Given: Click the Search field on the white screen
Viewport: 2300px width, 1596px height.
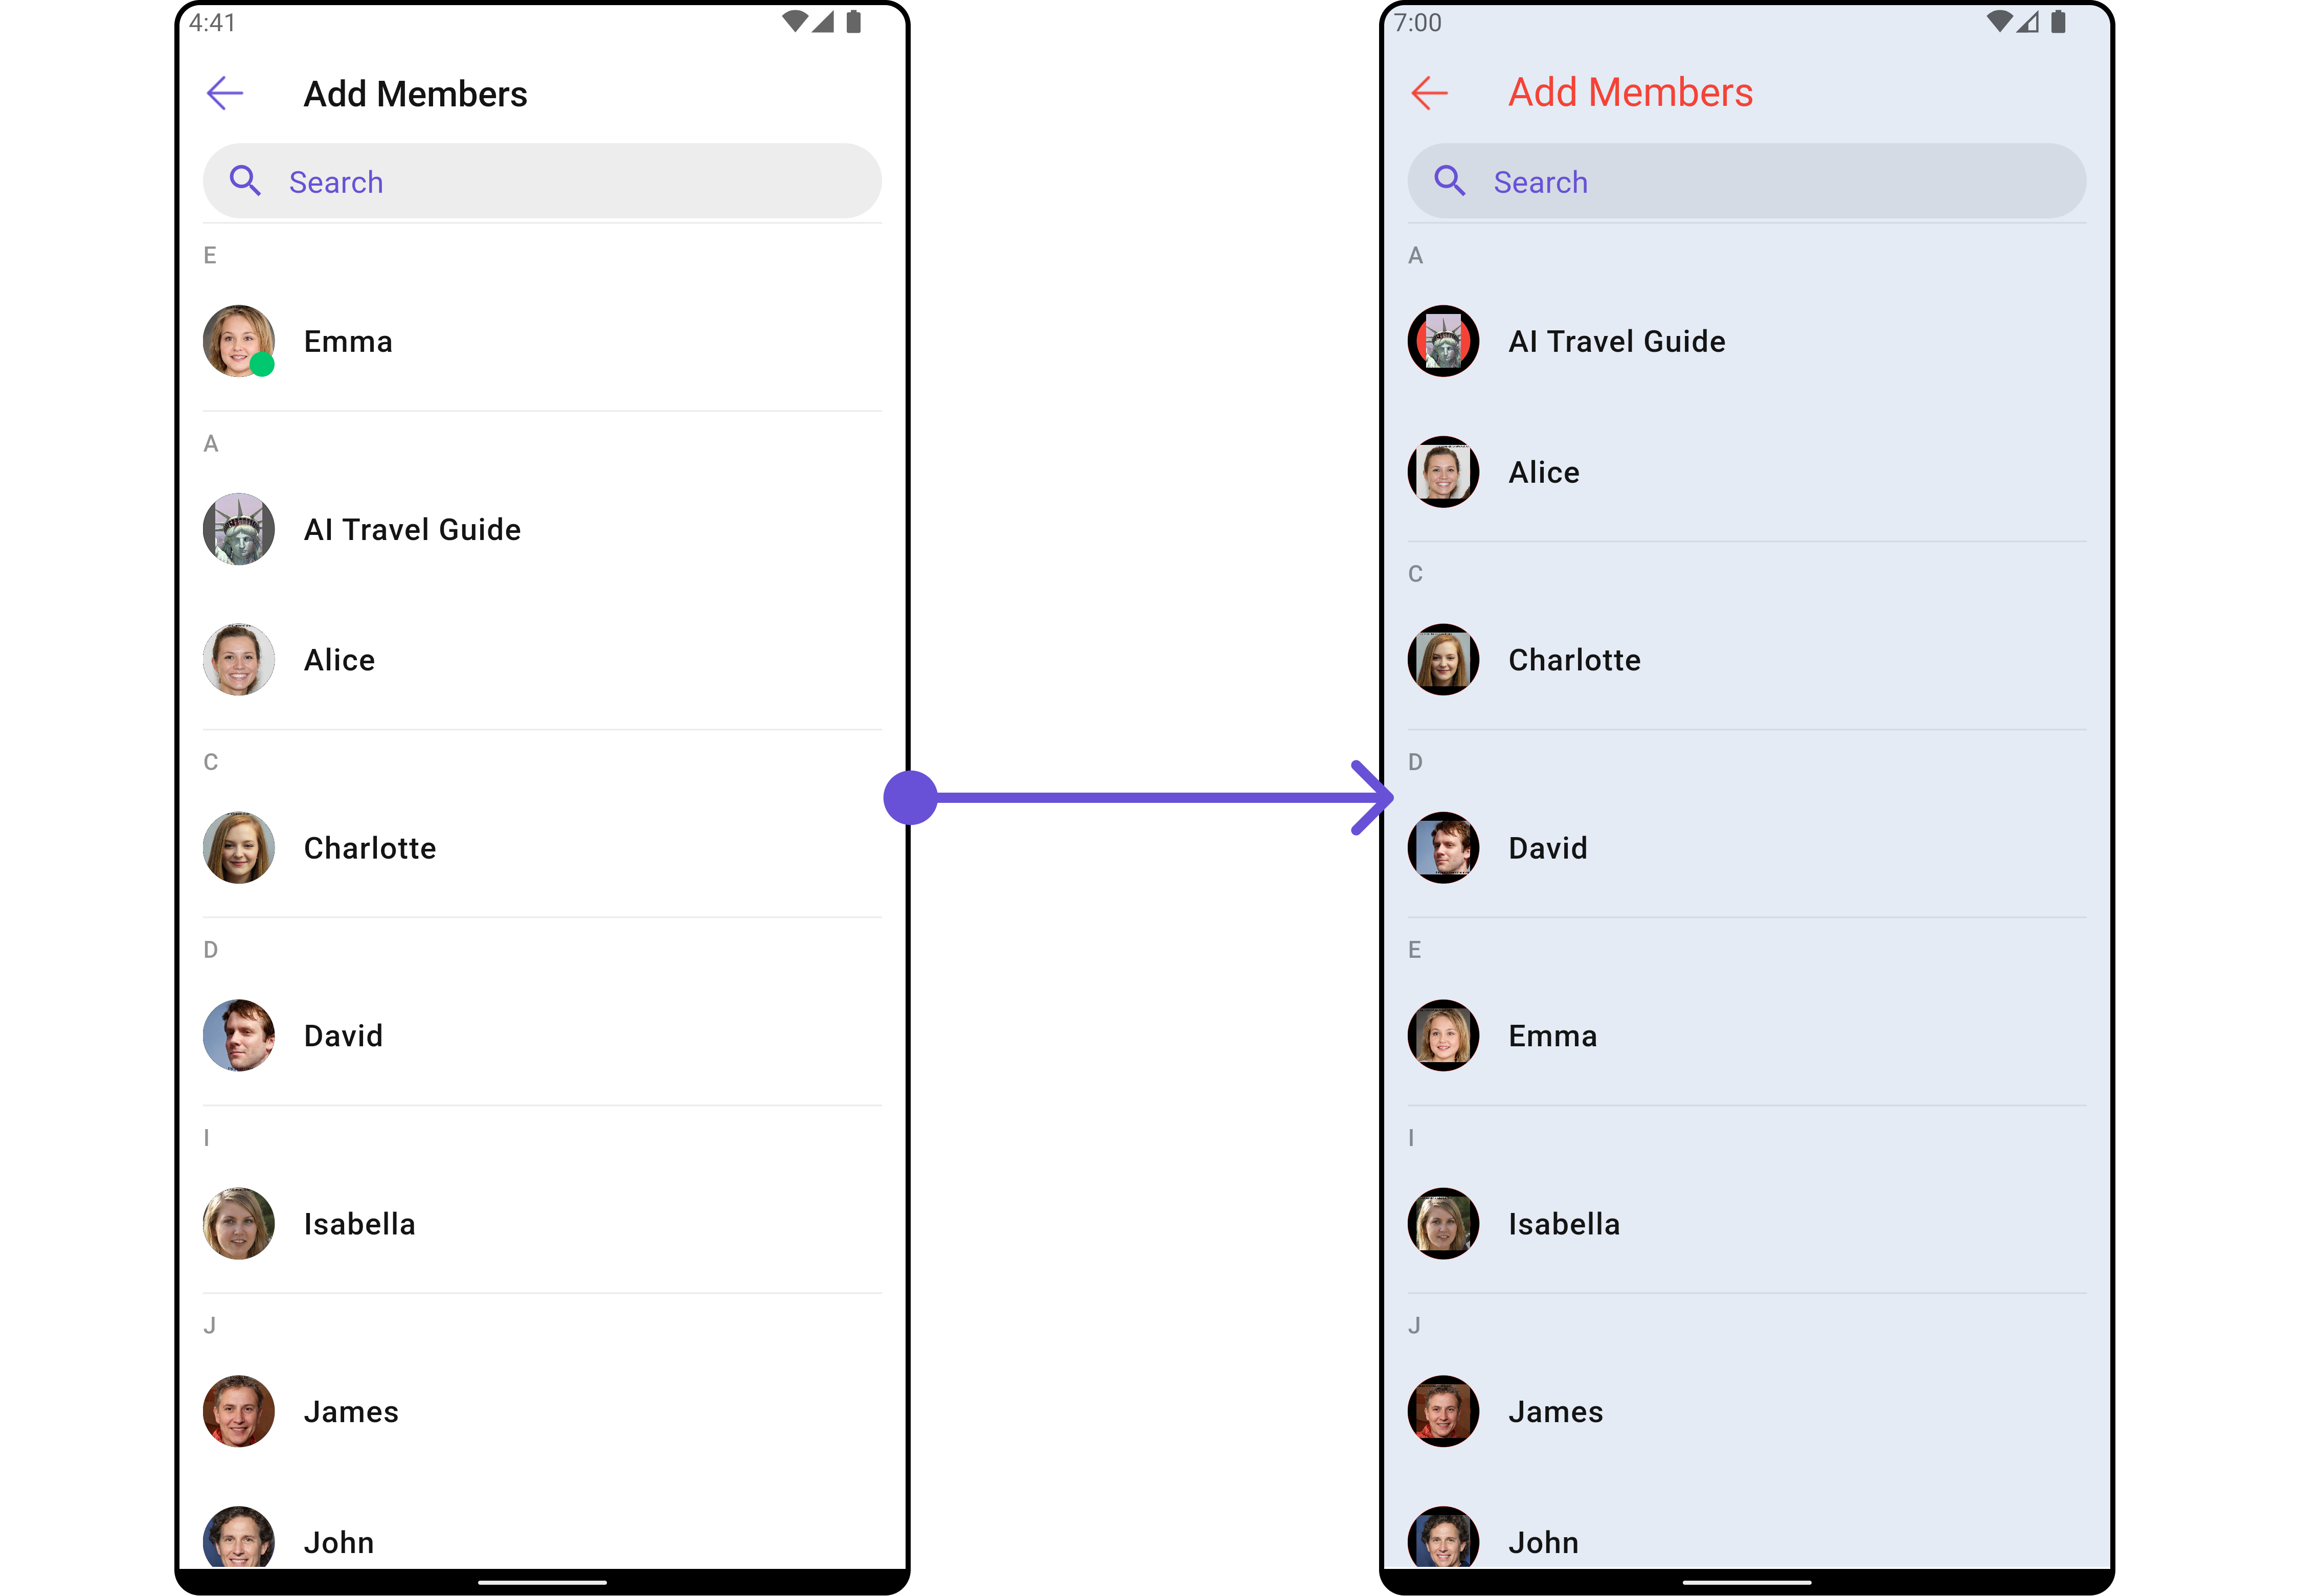Looking at the screenshot, I should click(x=542, y=181).
